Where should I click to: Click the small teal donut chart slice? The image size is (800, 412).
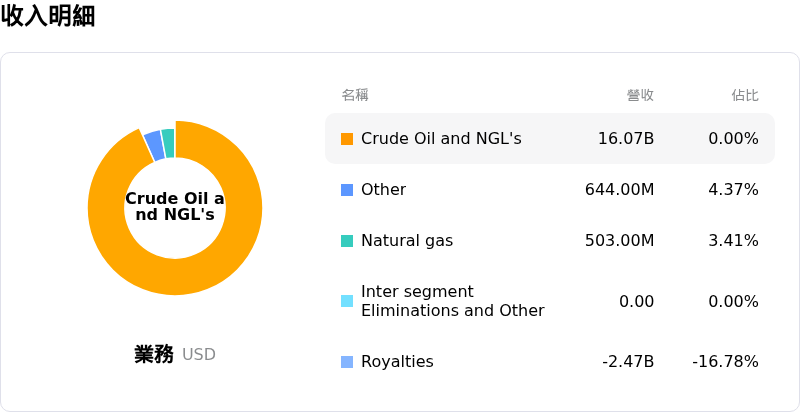(x=168, y=143)
